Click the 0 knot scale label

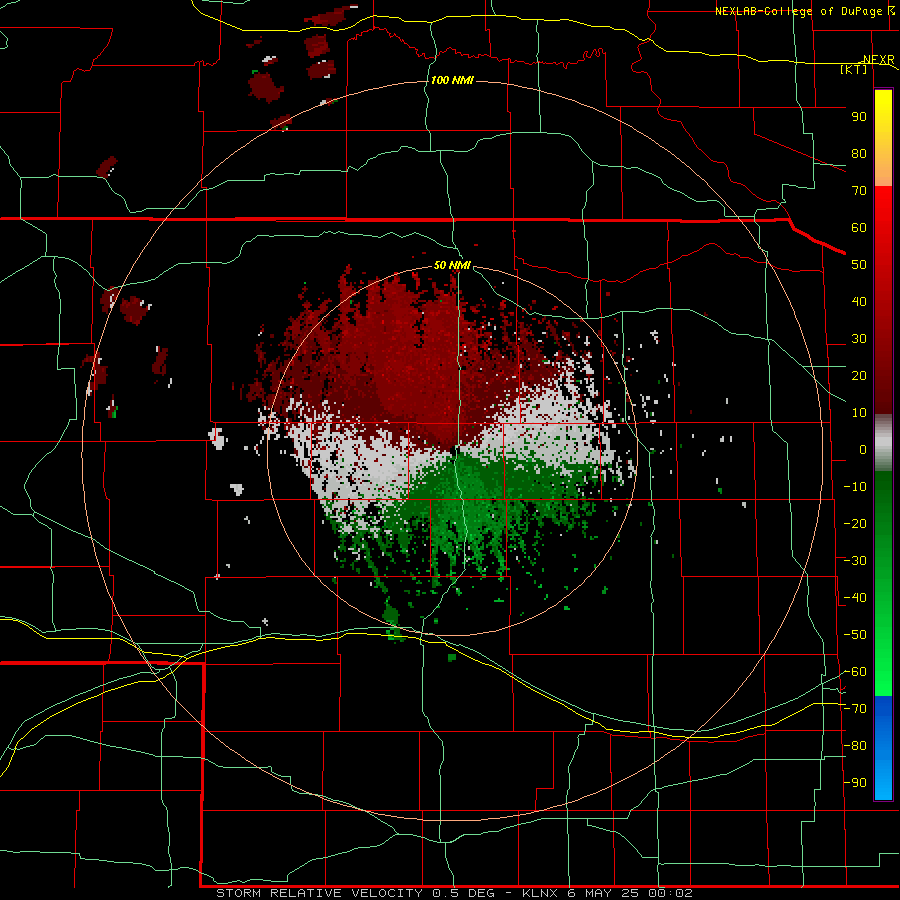[x=863, y=450]
